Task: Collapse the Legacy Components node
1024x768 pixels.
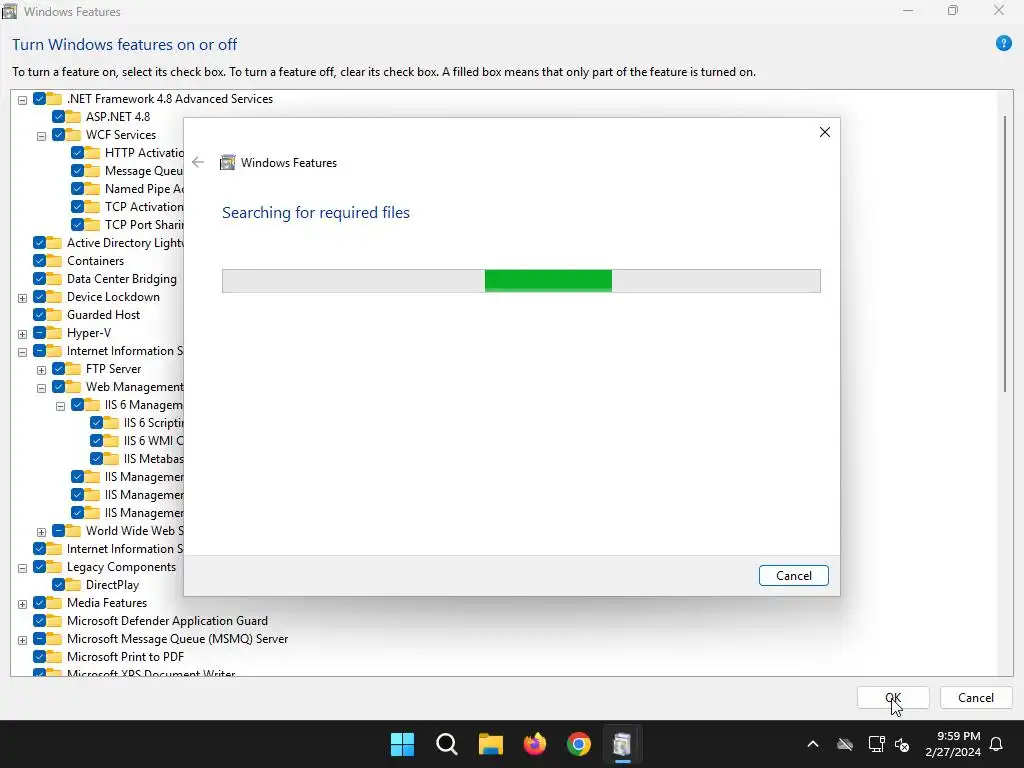Action: (22, 568)
